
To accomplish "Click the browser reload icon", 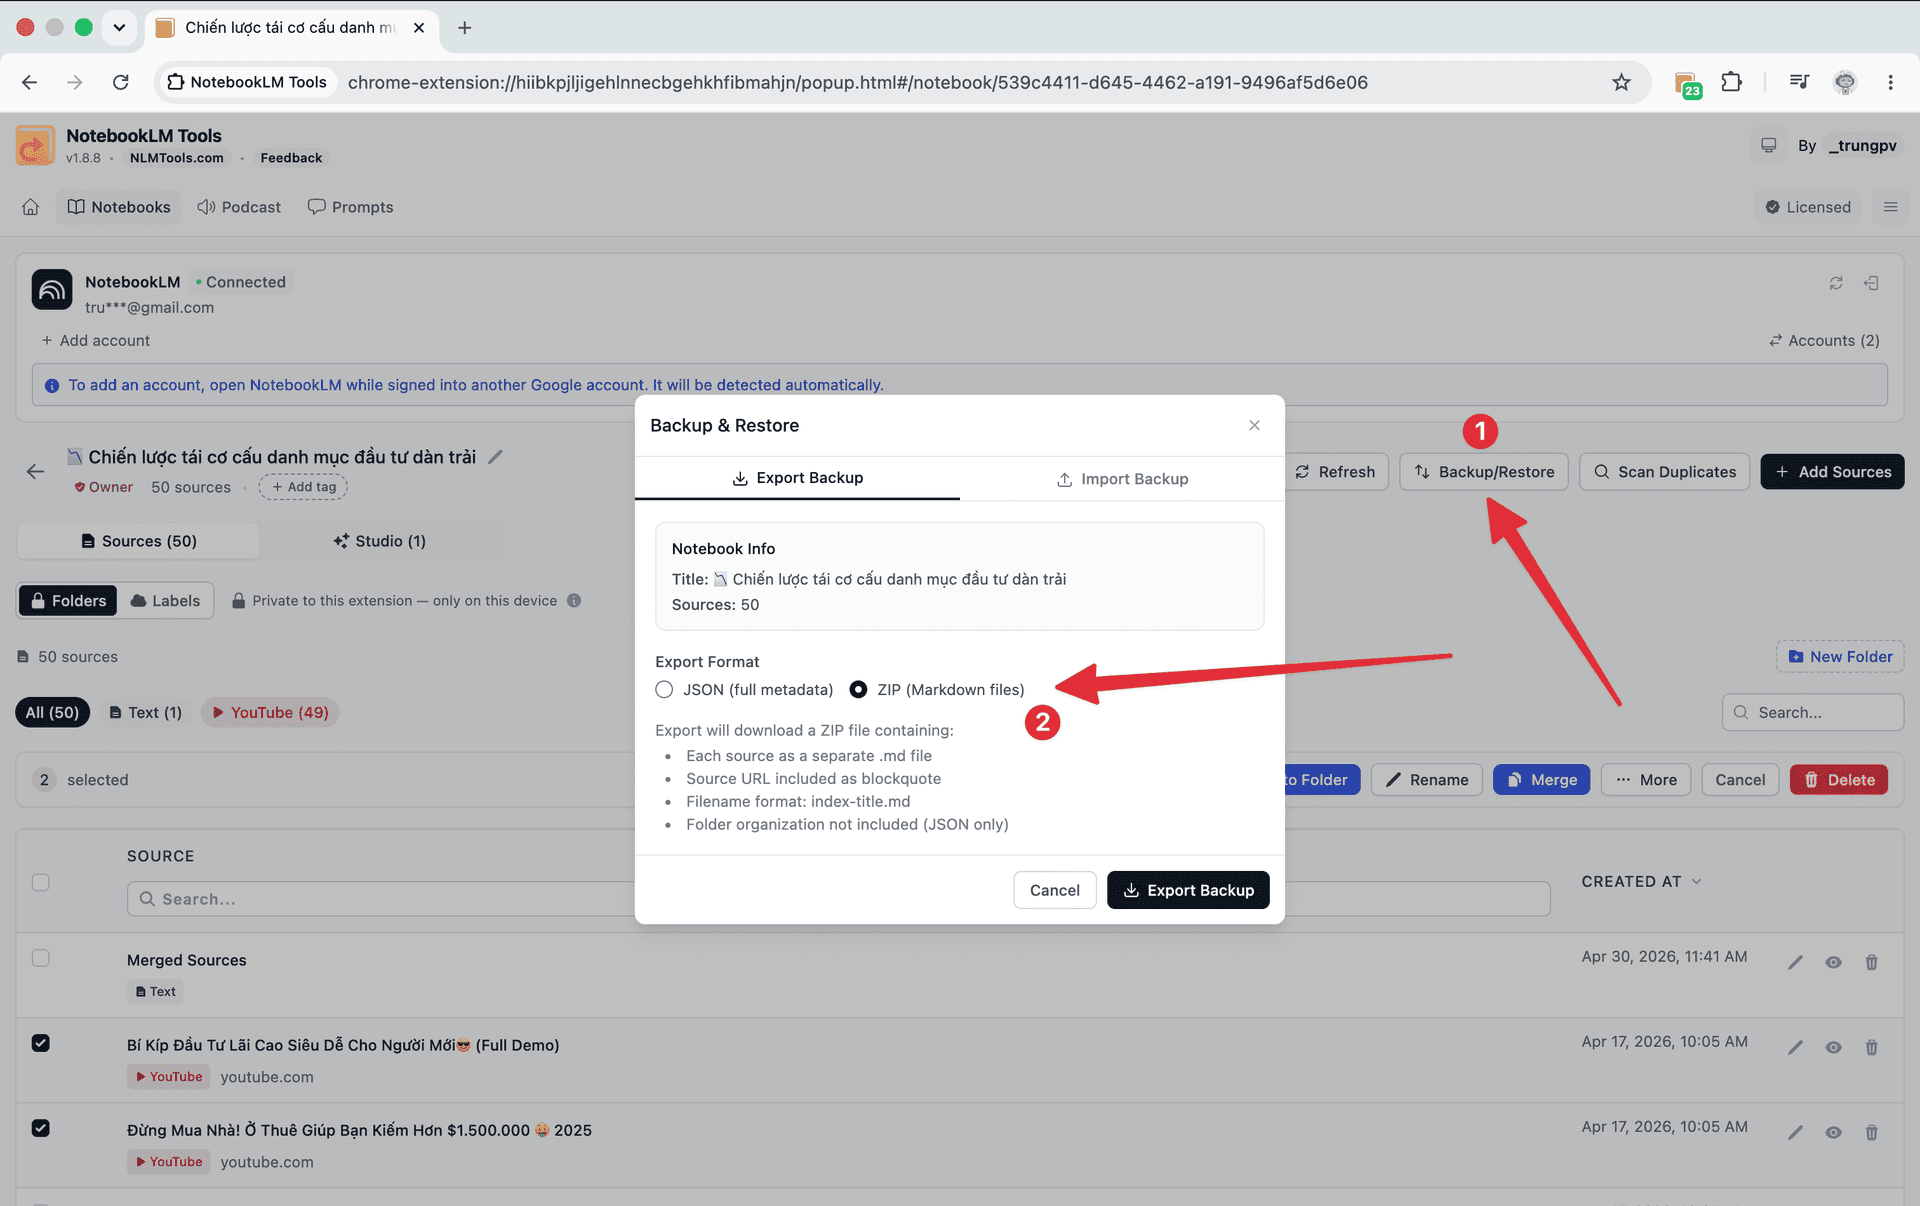I will coord(121,82).
